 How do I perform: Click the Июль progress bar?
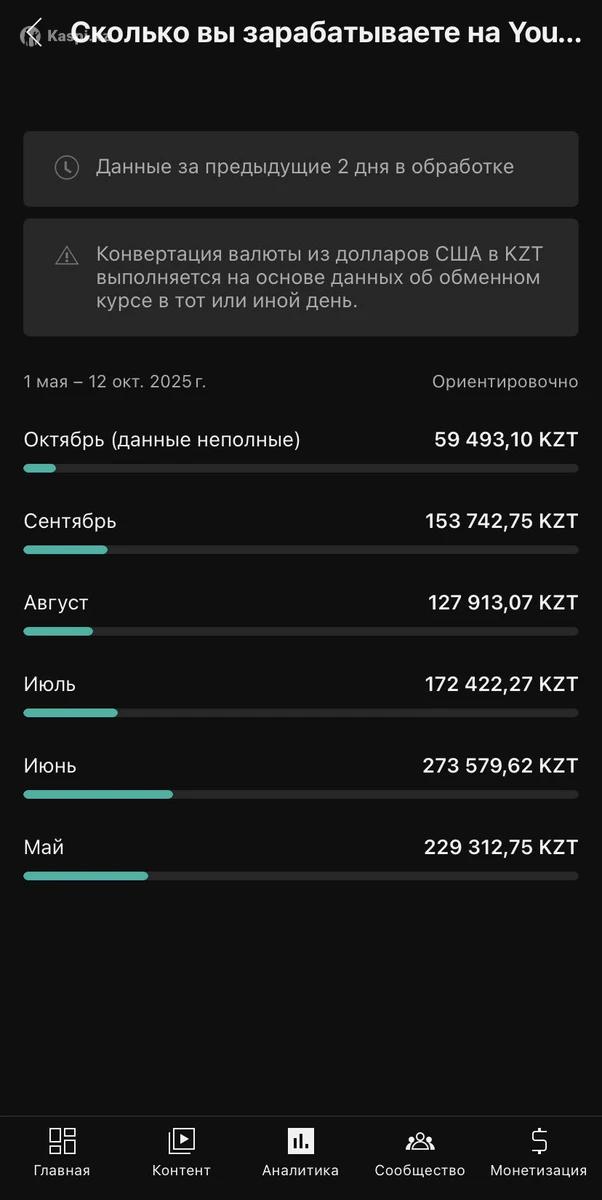[300, 713]
